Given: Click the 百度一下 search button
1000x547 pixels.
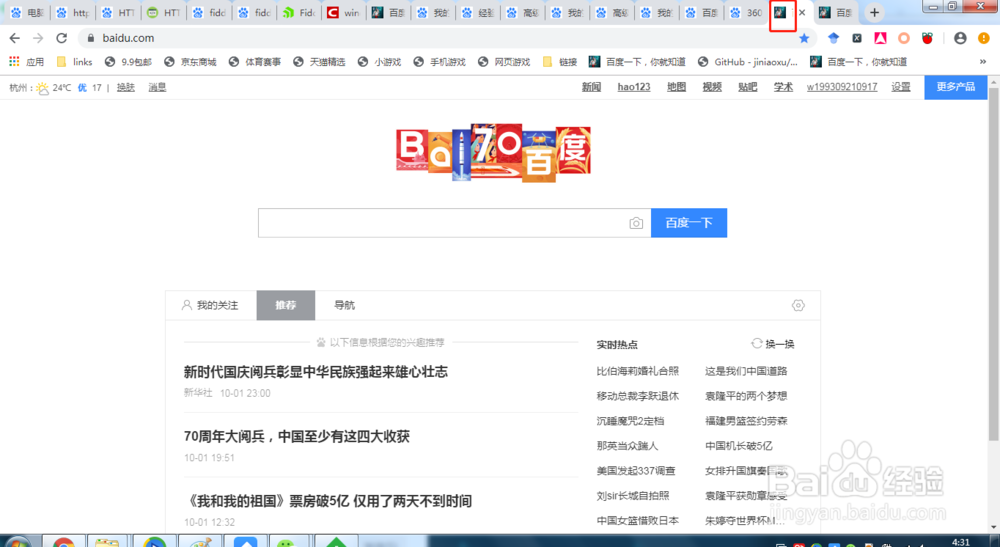Looking at the screenshot, I should click(x=689, y=223).
